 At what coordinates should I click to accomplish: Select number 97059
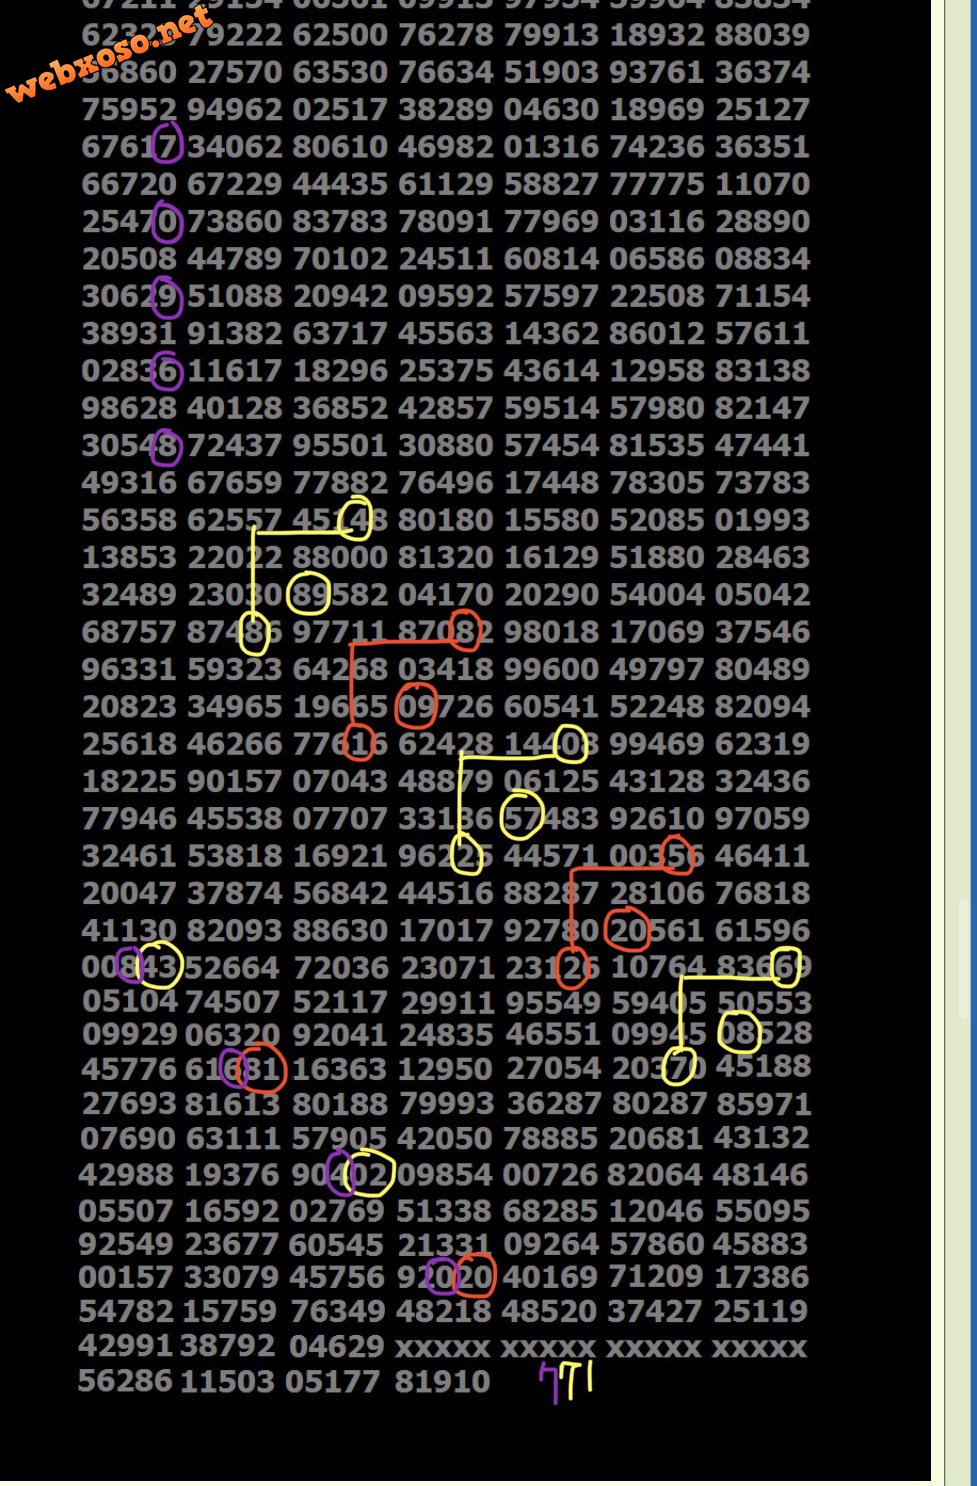pyautogui.click(x=762, y=819)
